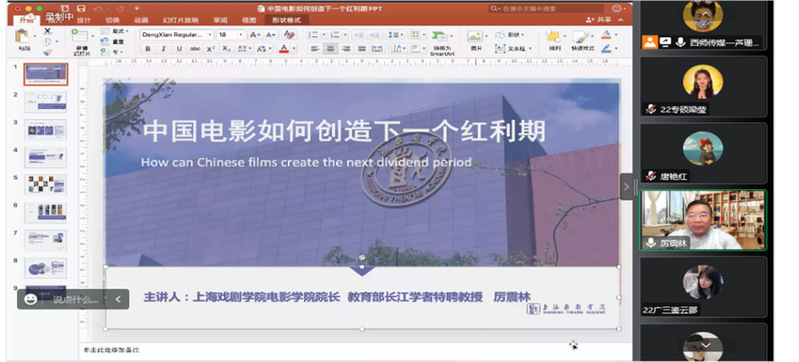The height and width of the screenshot is (362, 799).
Task: Click the Convert to SmartArt icon
Action: click(439, 36)
